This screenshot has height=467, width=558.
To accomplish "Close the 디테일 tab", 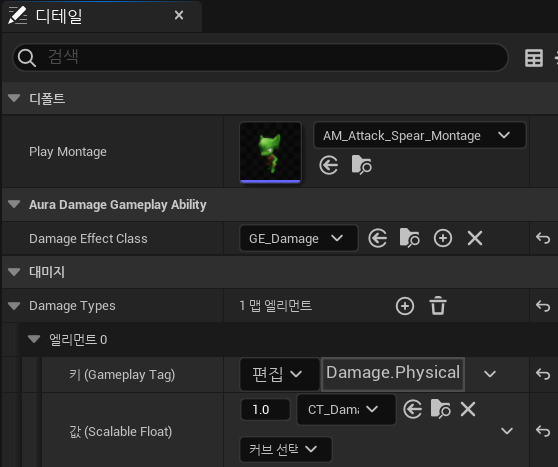I will pyautogui.click(x=179, y=15).
